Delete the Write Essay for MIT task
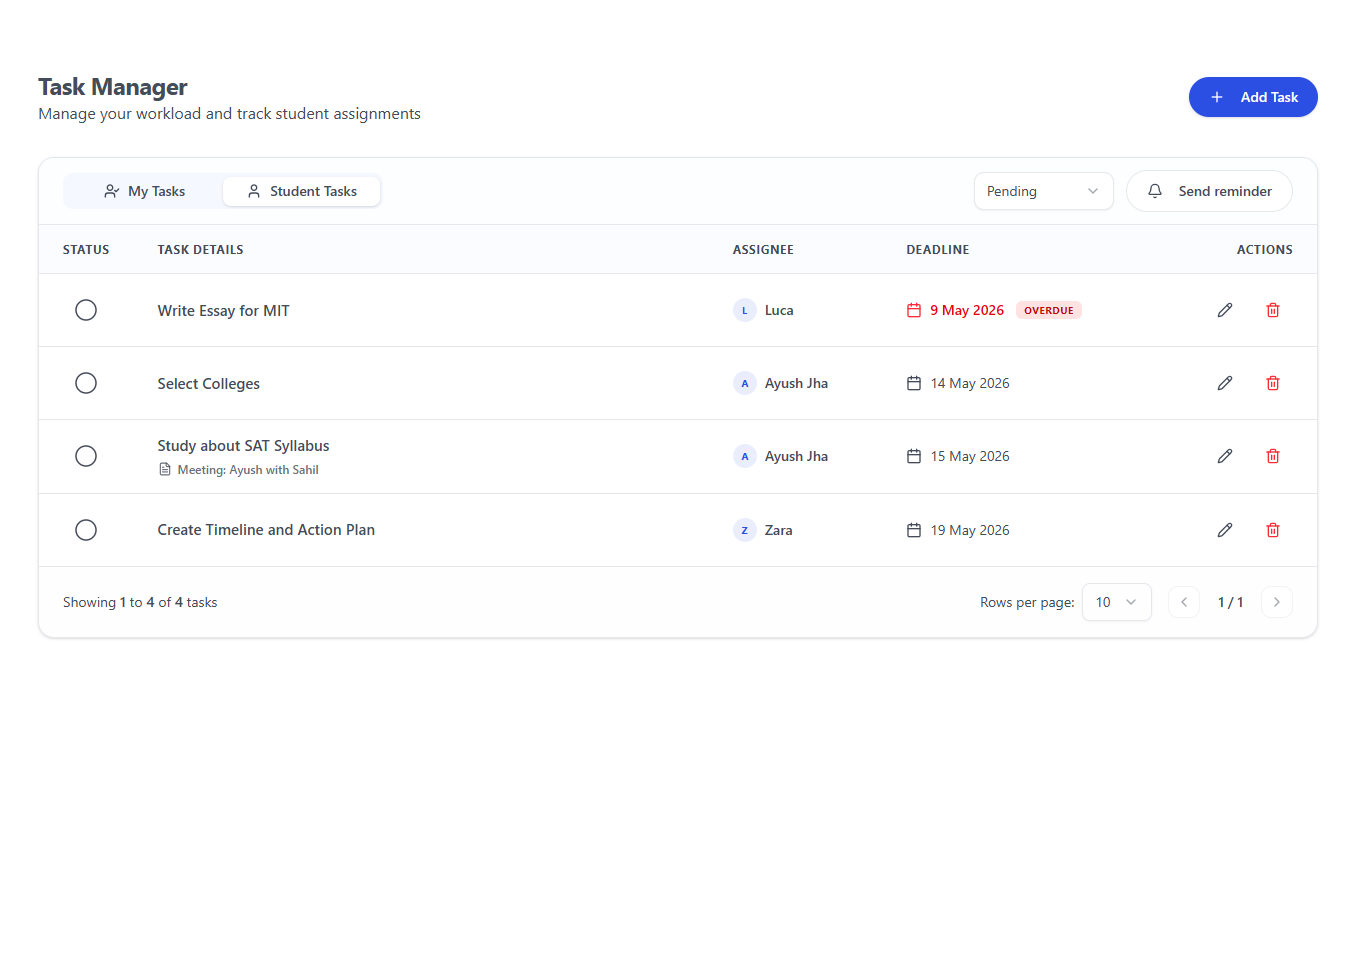 [1273, 310]
